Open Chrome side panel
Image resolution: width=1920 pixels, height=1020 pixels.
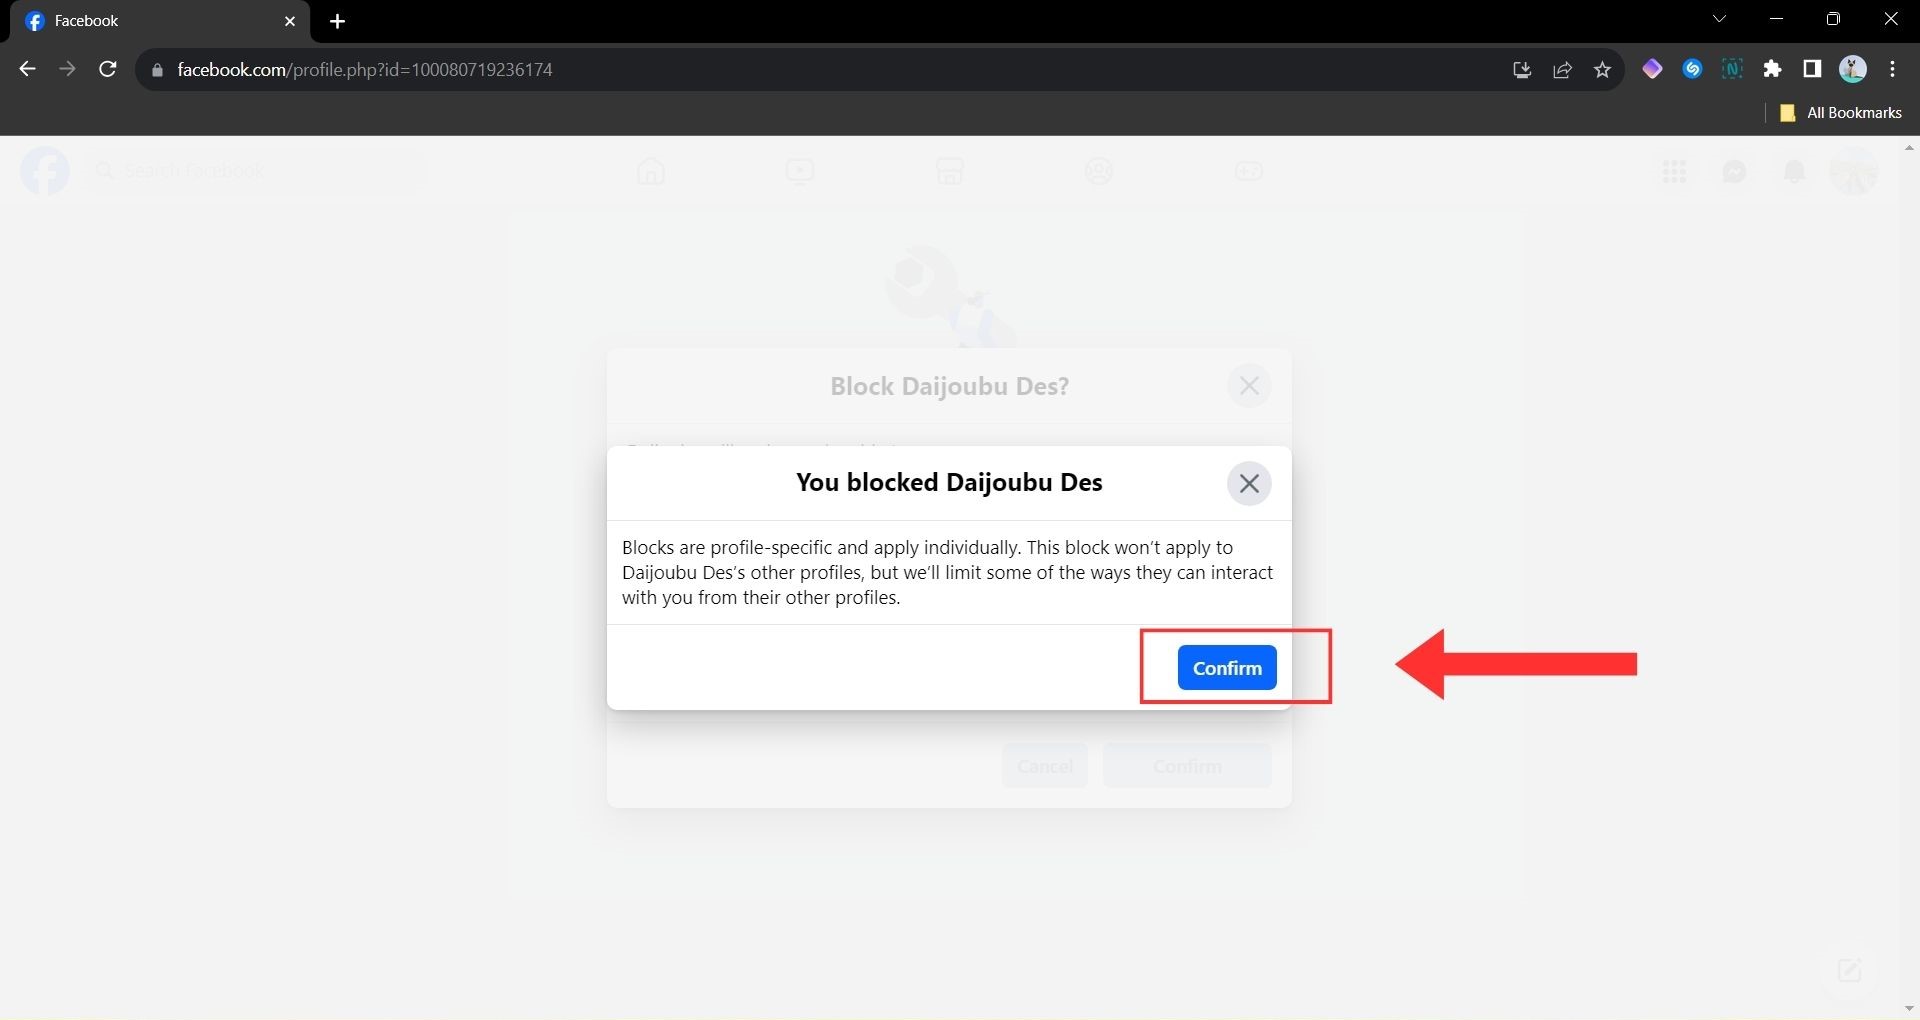[1812, 69]
